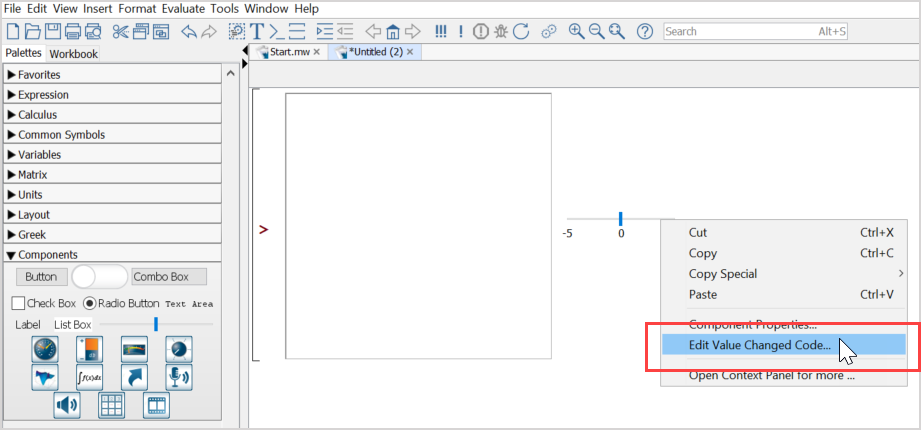Click the slider in the worksheet

tap(620, 218)
